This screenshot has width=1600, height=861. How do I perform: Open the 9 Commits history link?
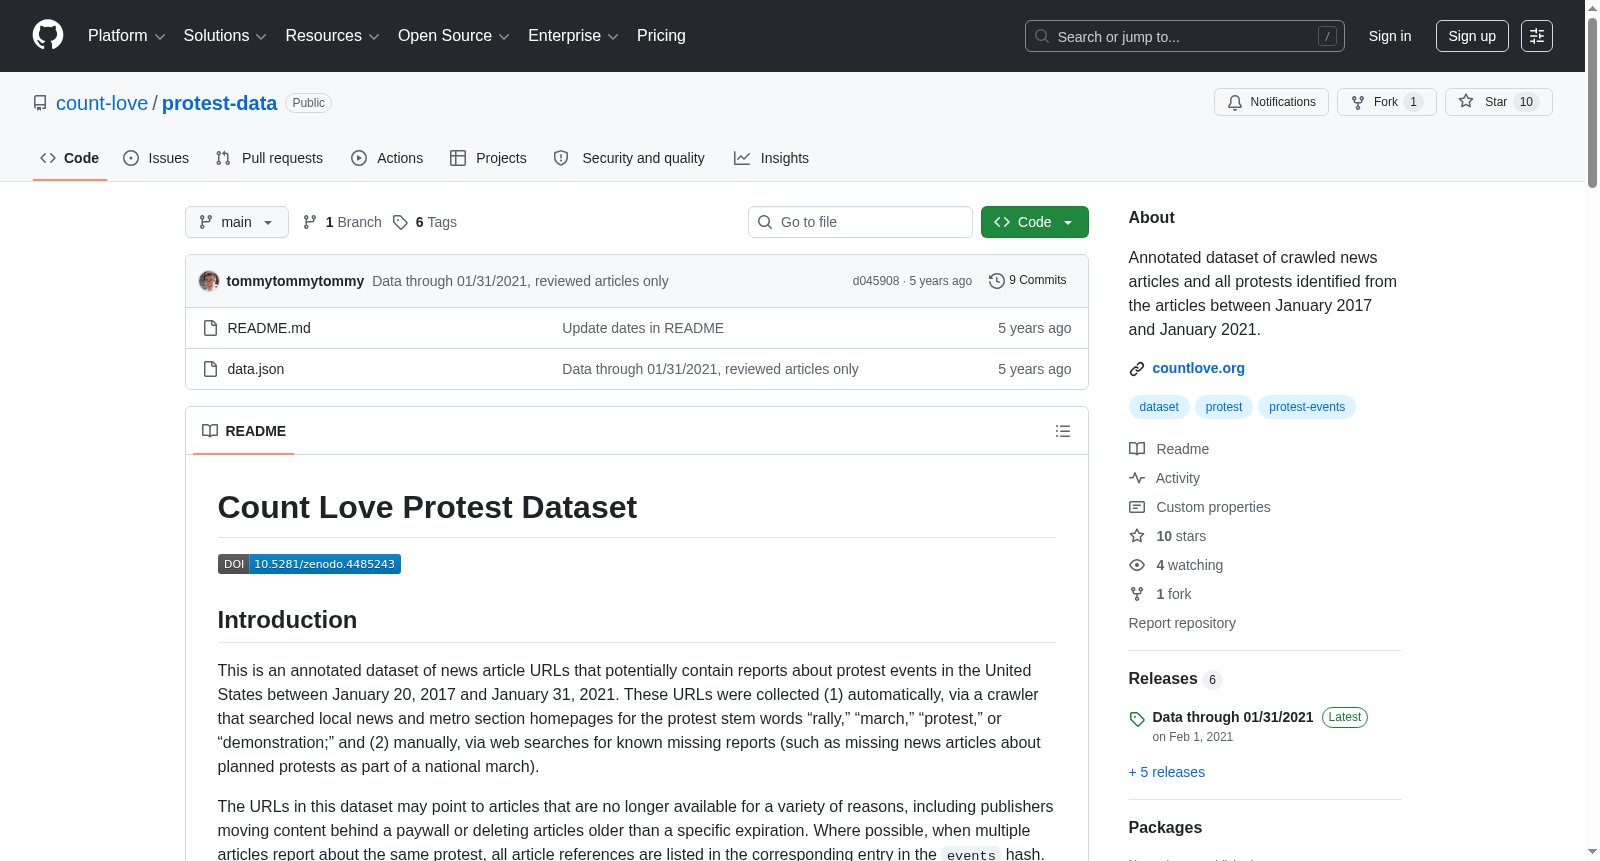pyautogui.click(x=1028, y=281)
